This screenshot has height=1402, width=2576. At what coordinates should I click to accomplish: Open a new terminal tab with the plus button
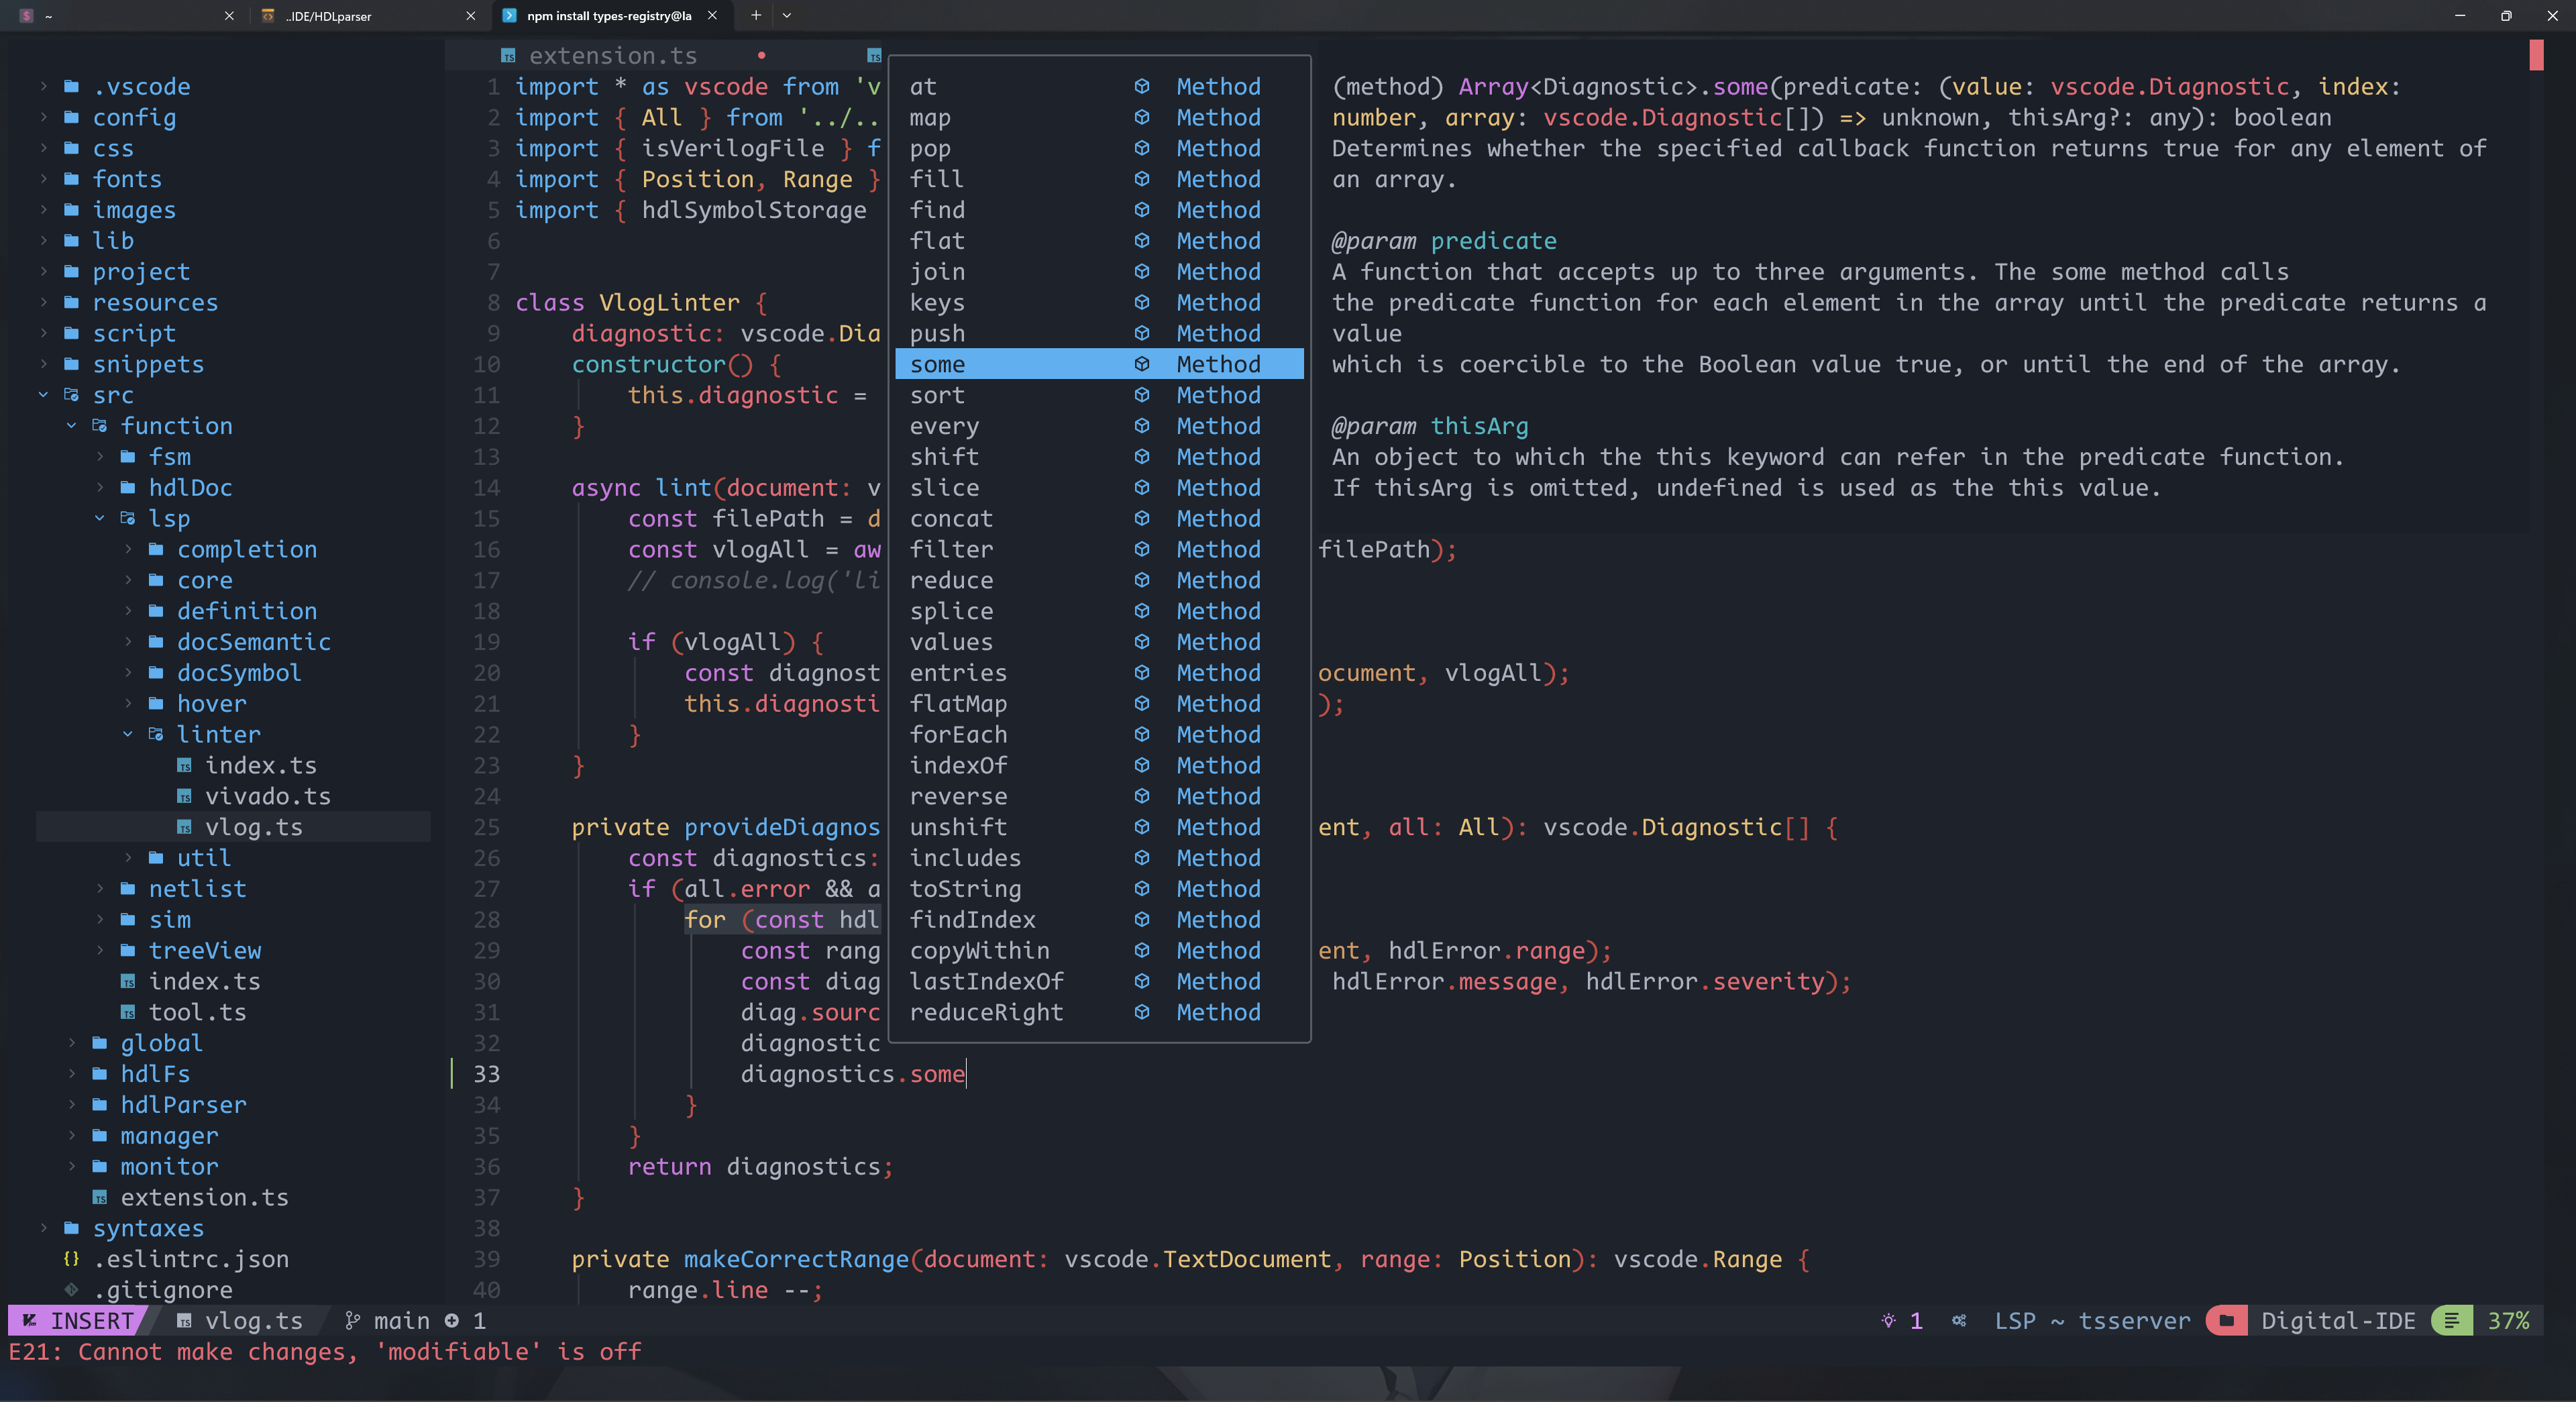[756, 16]
